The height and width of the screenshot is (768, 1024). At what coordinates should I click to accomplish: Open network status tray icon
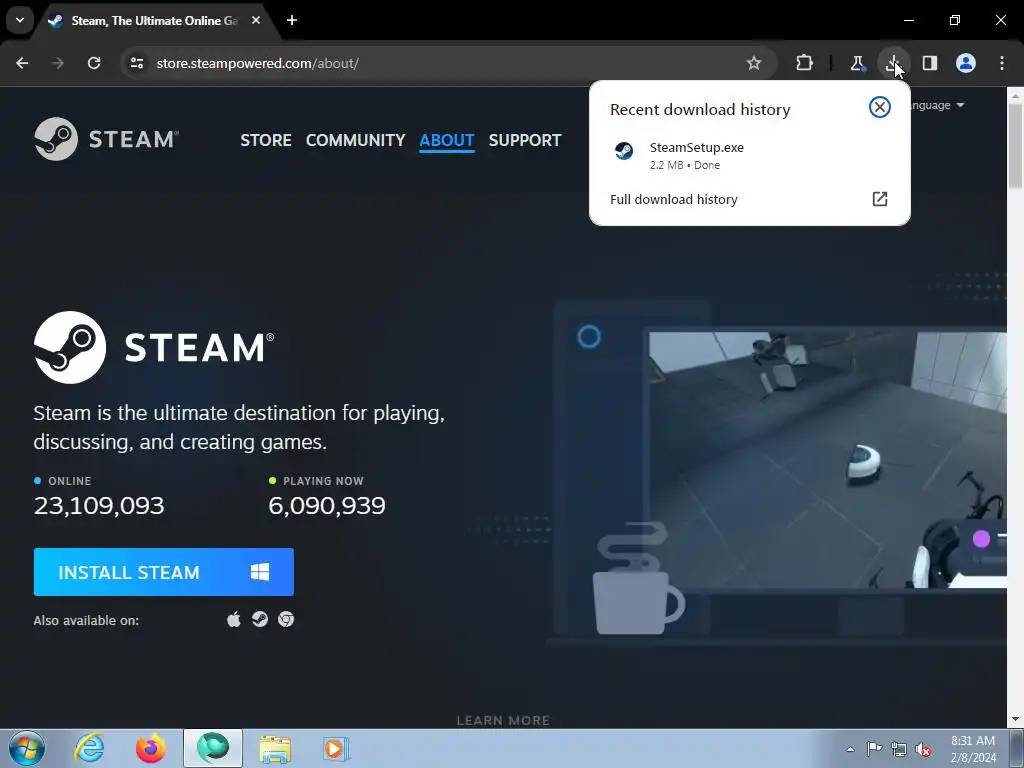click(899, 749)
